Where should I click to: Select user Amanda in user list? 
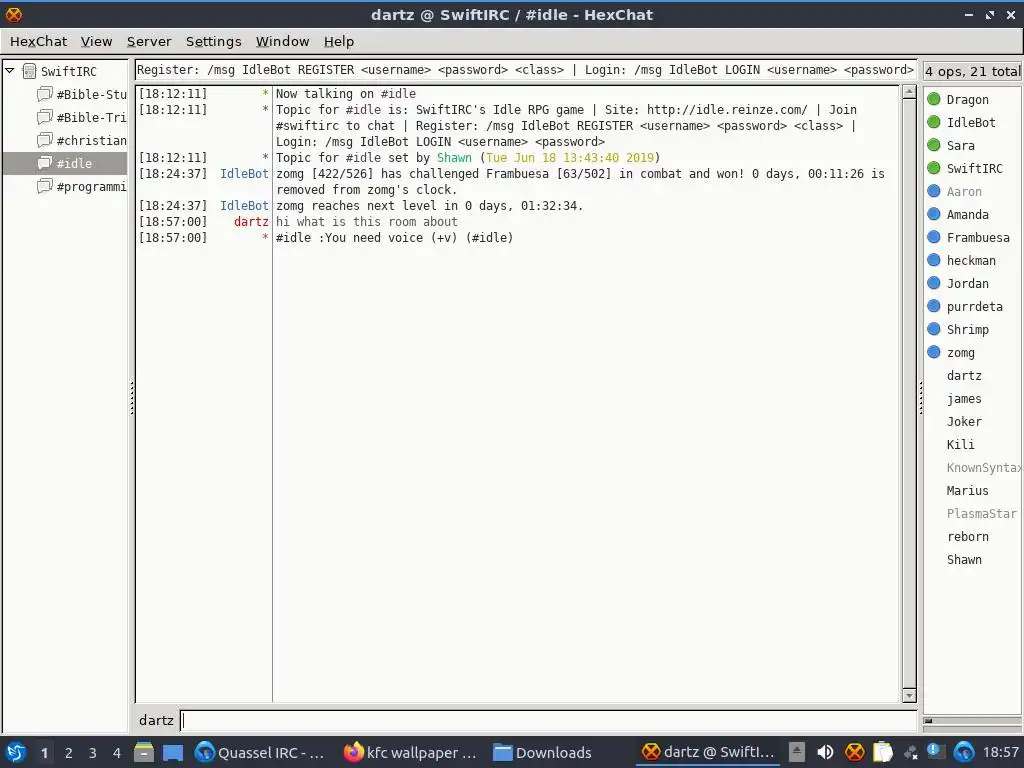click(x=967, y=214)
